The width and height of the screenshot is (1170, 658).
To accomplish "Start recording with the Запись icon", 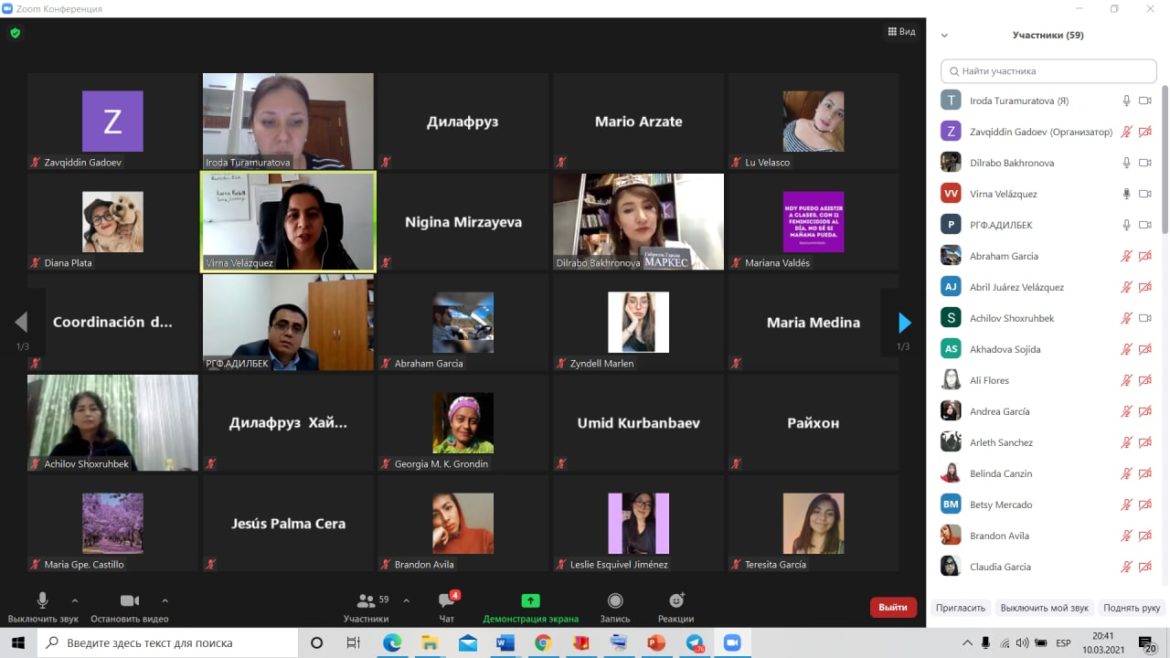I will 615,601.
